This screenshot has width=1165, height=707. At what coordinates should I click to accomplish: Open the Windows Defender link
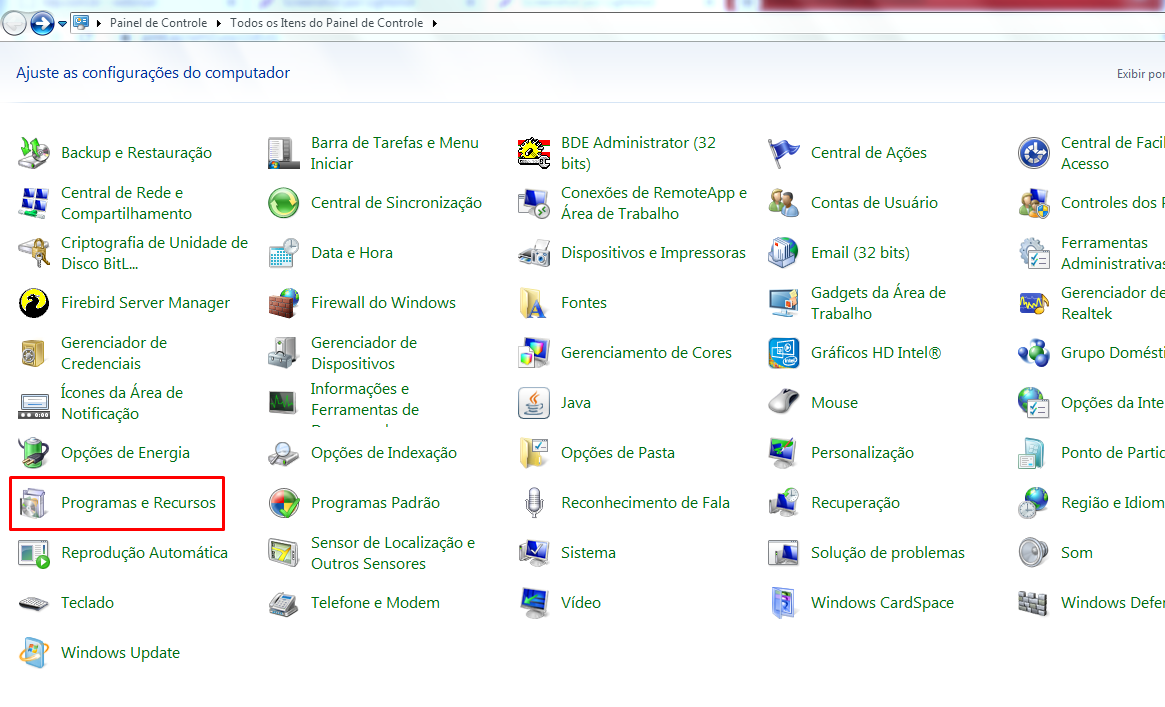pos(1112,603)
